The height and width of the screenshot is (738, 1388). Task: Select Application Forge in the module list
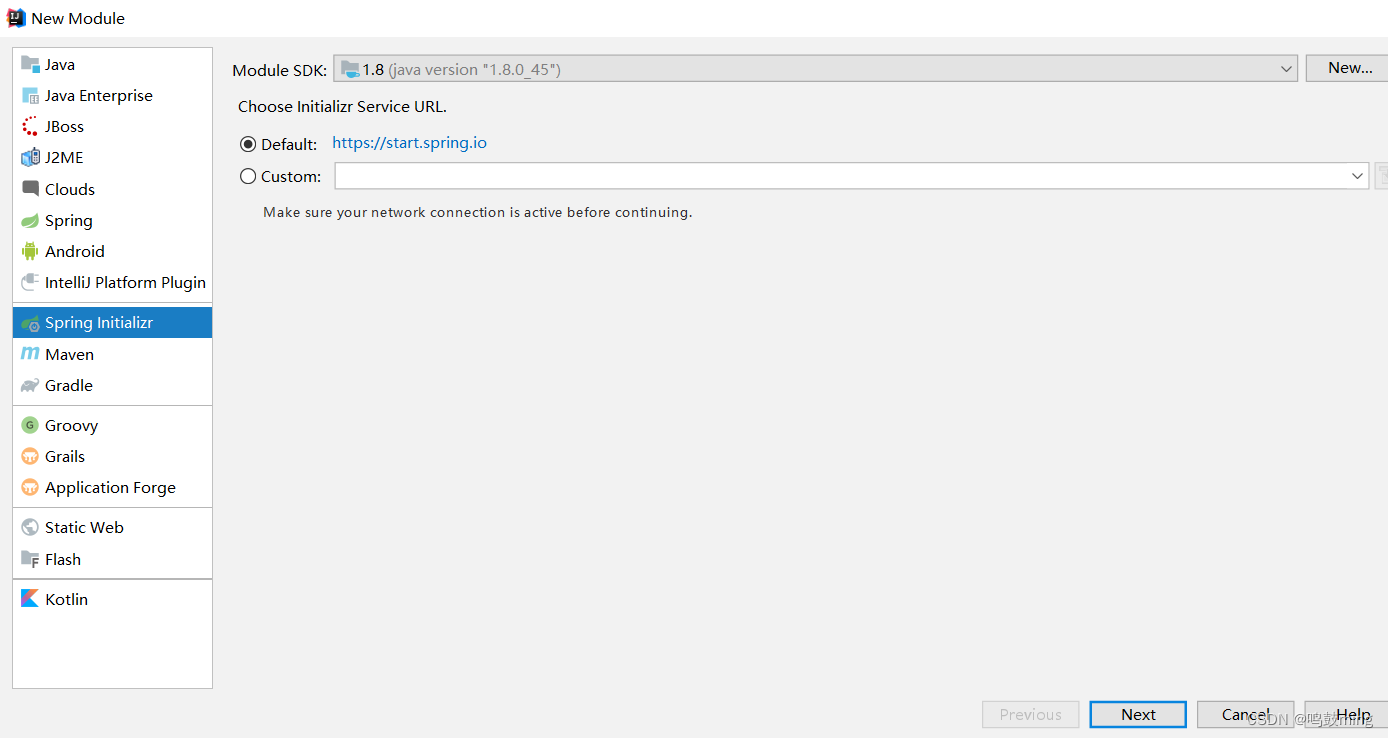pyautogui.click(x=112, y=488)
